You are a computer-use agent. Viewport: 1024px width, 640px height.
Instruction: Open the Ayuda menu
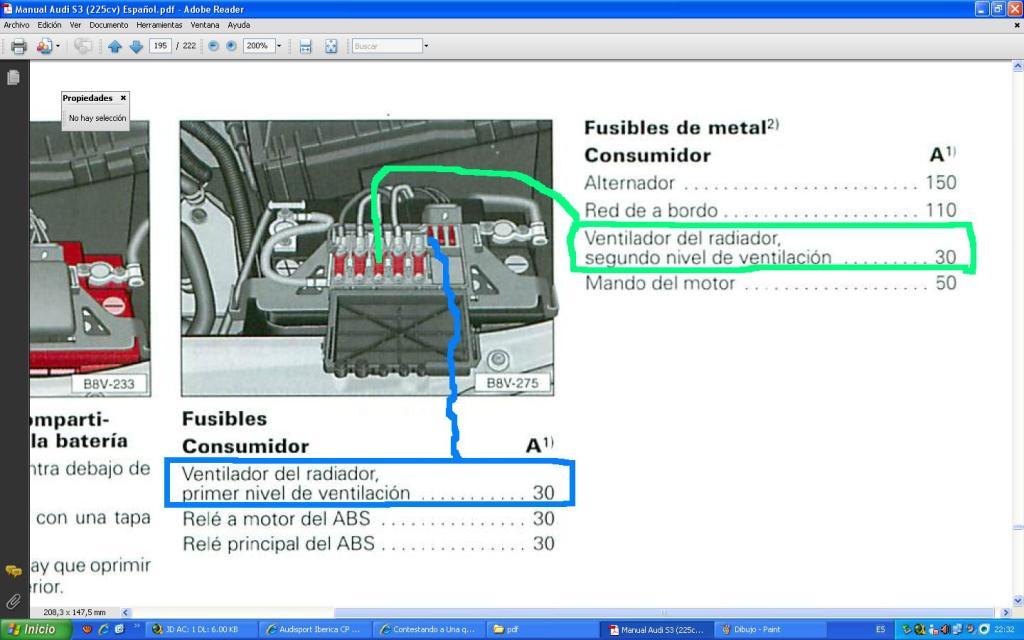tap(239, 25)
